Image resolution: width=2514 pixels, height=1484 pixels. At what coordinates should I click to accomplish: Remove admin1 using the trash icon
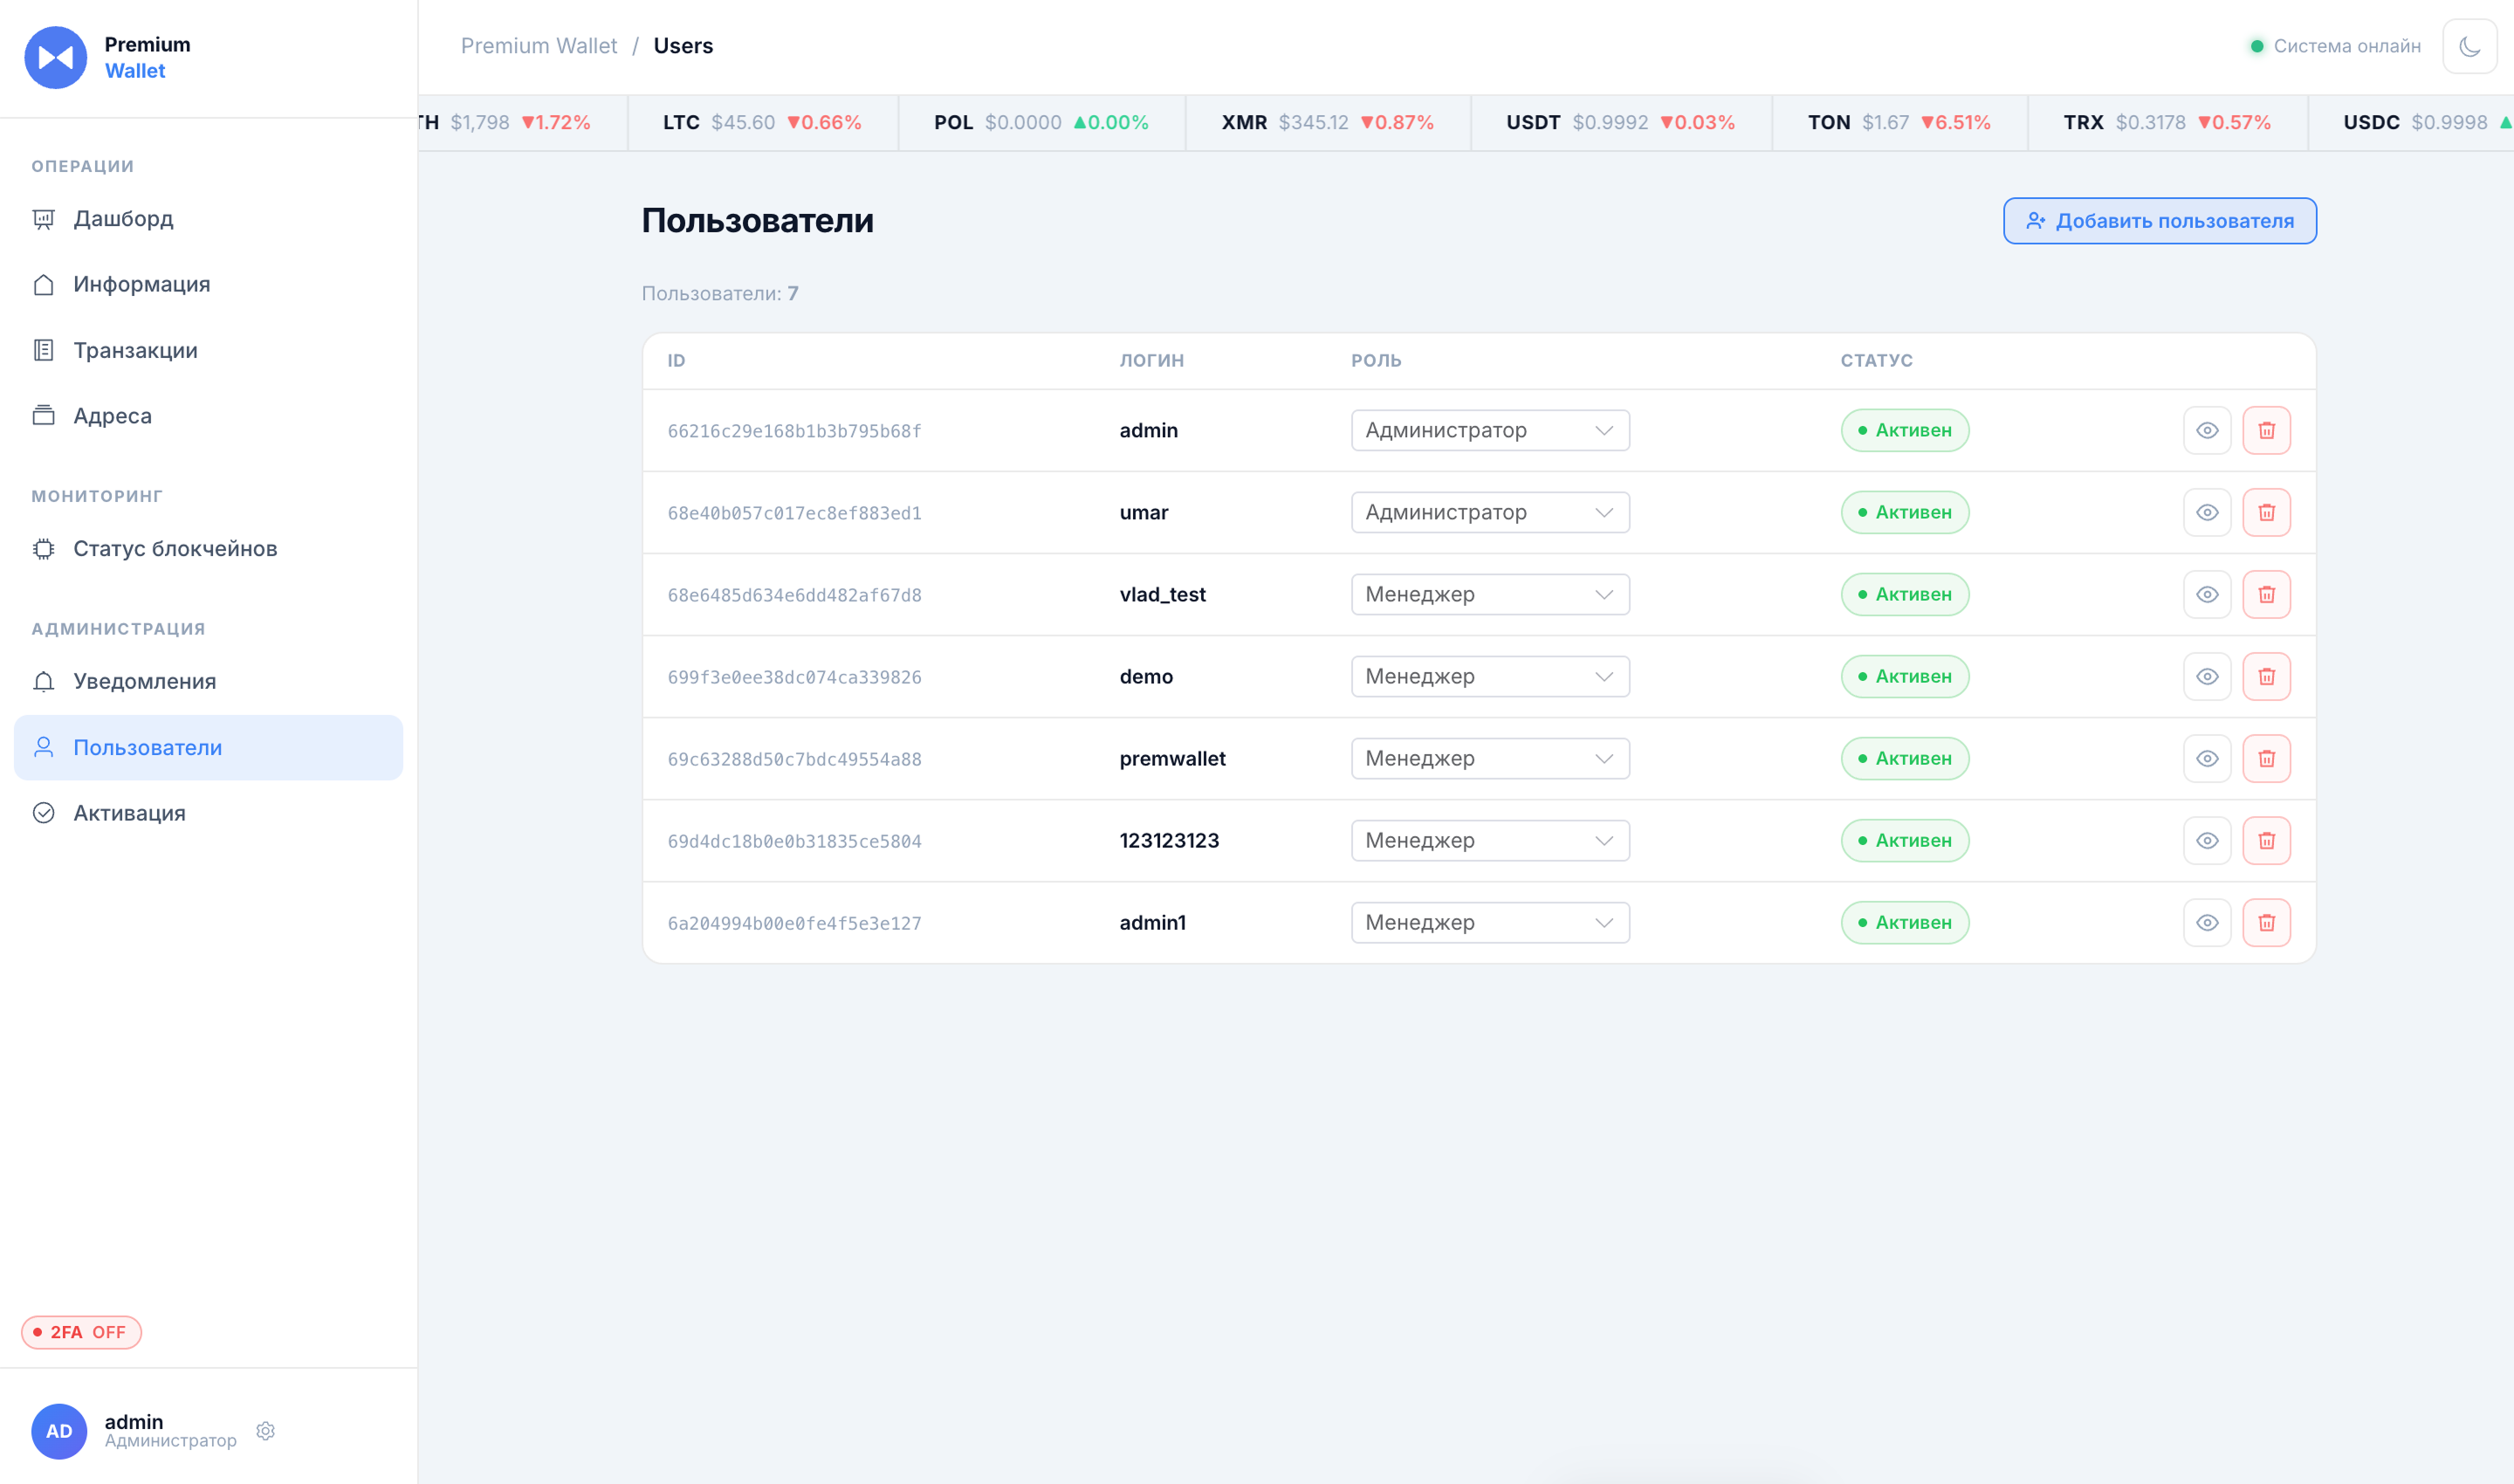[2266, 923]
